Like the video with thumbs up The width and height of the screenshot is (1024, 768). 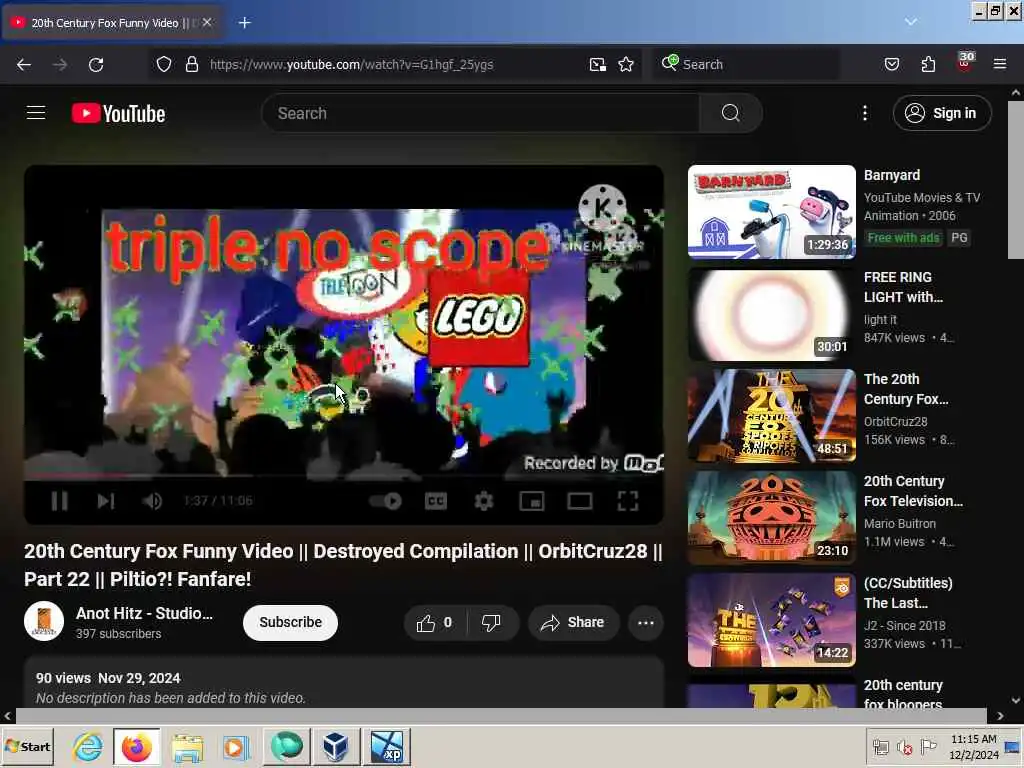click(435, 622)
